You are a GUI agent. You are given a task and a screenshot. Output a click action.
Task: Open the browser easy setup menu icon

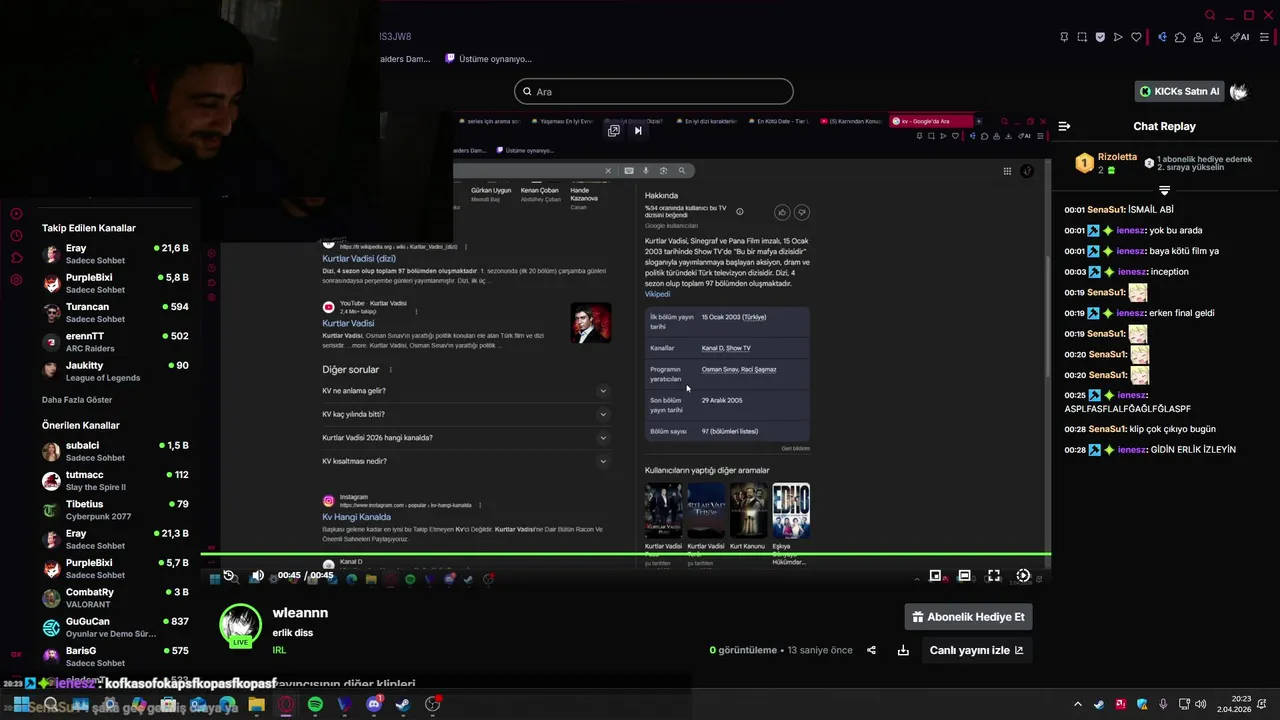1264,37
